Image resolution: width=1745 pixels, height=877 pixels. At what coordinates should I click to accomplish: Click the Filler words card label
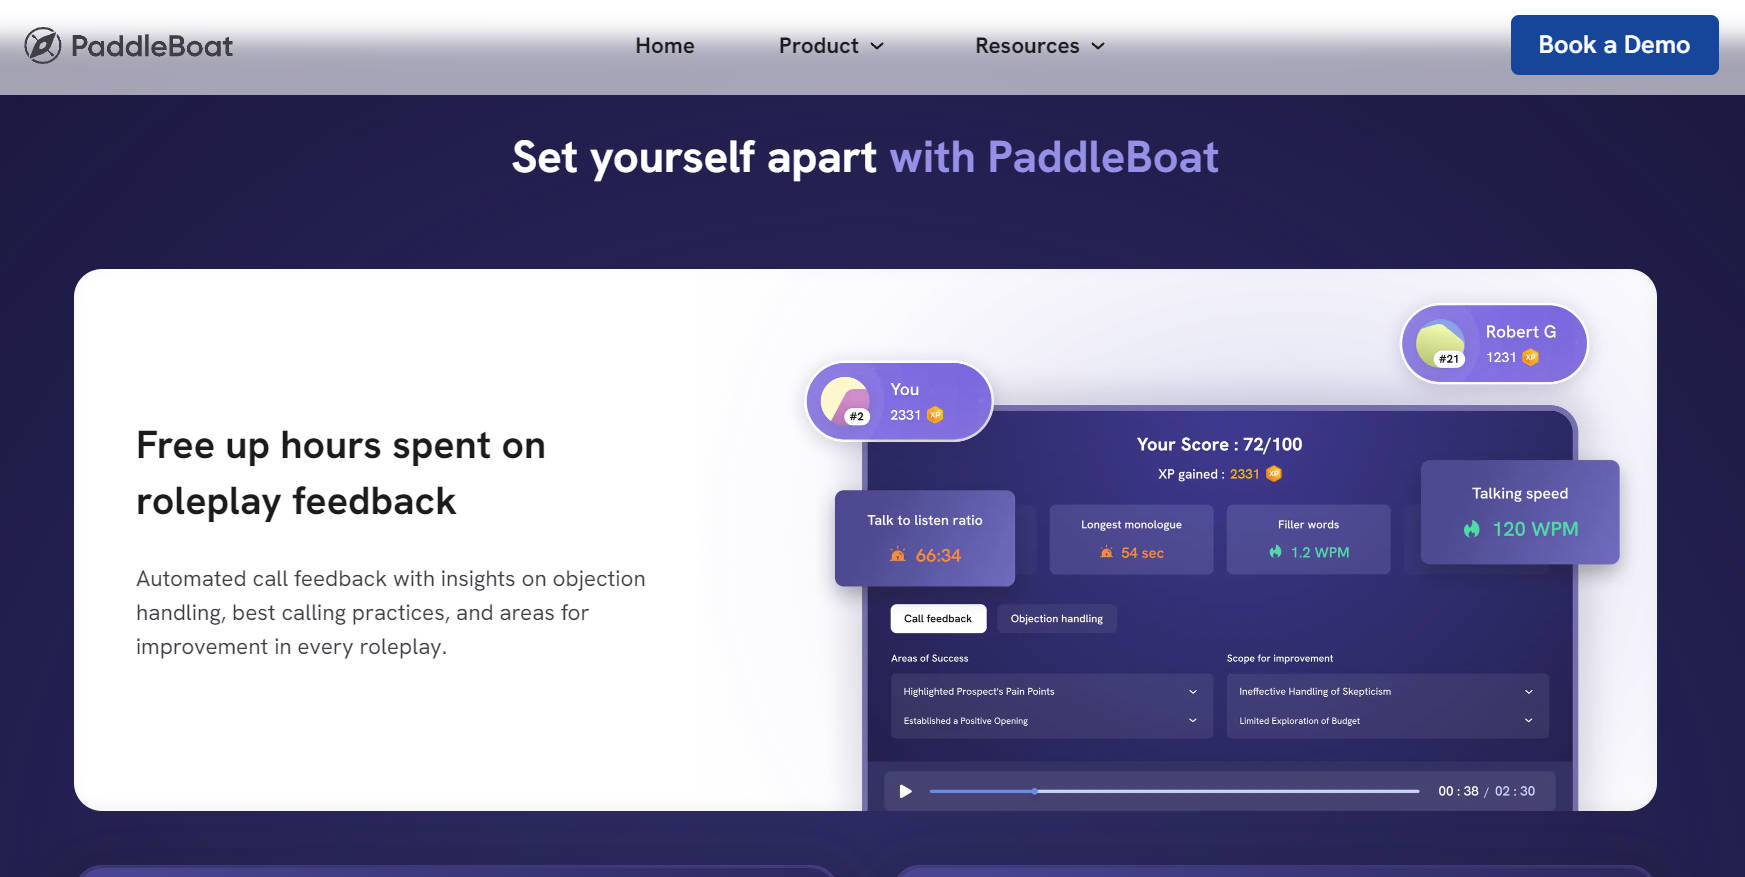[1308, 524]
